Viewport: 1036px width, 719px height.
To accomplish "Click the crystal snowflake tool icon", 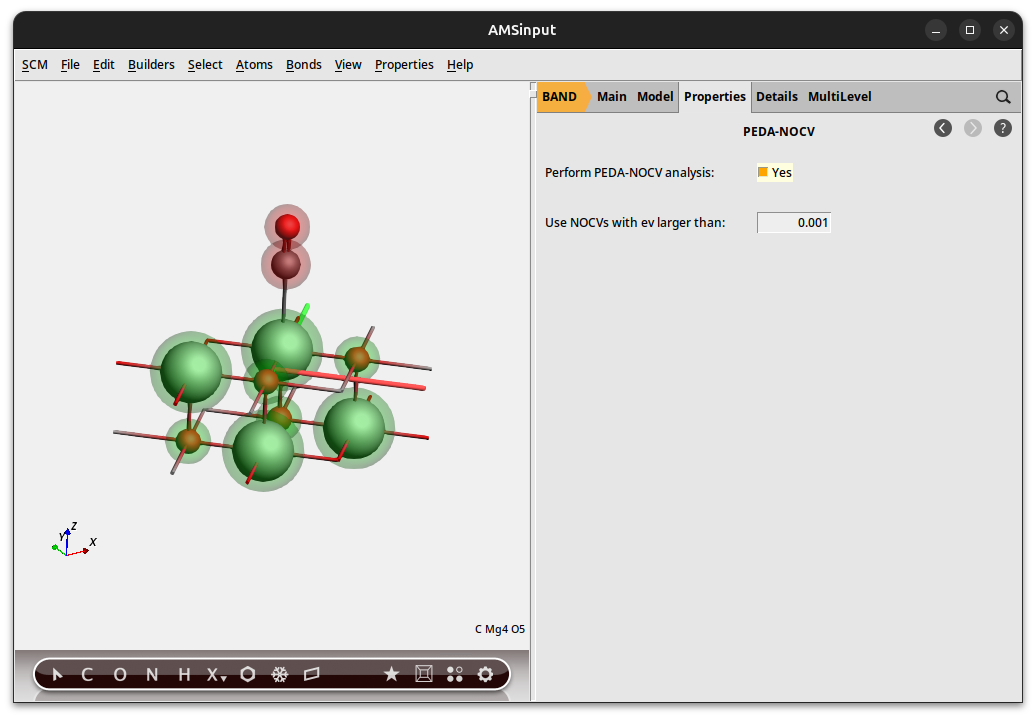I will tap(280, 675).
